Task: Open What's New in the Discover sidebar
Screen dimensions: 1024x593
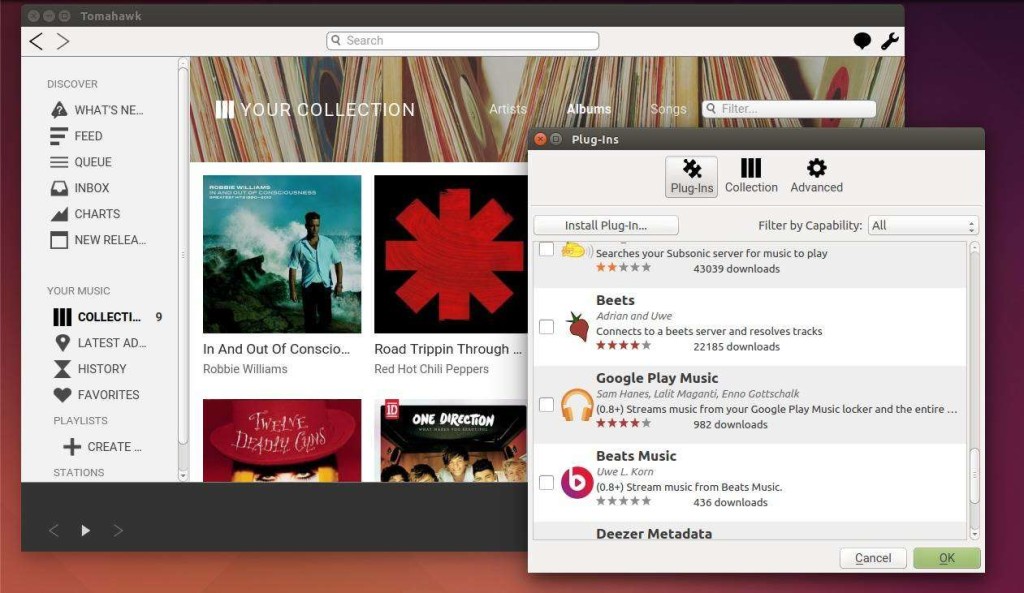Action: (x=97, y=110)
